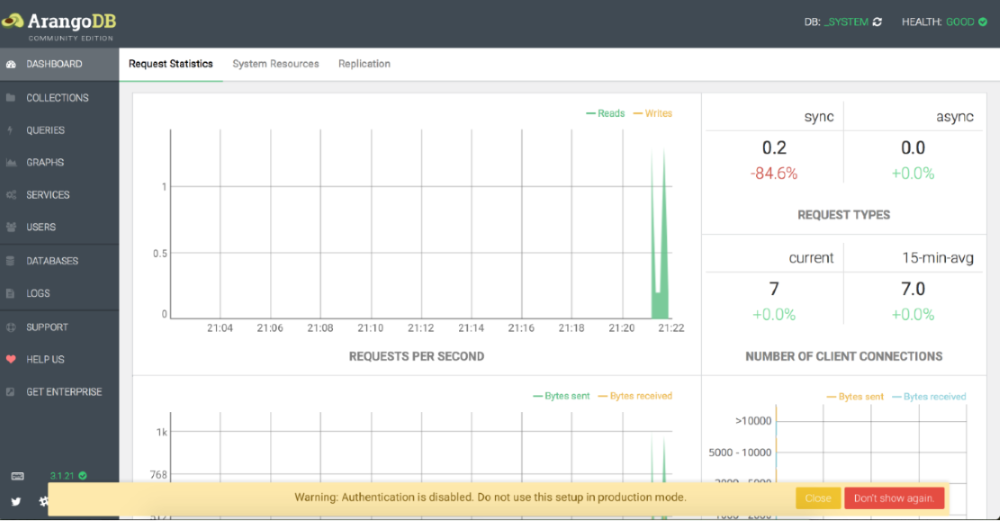Click the 3.1.21 version number link
Viewport: 1000px width, 521px height.
[63, 476]
